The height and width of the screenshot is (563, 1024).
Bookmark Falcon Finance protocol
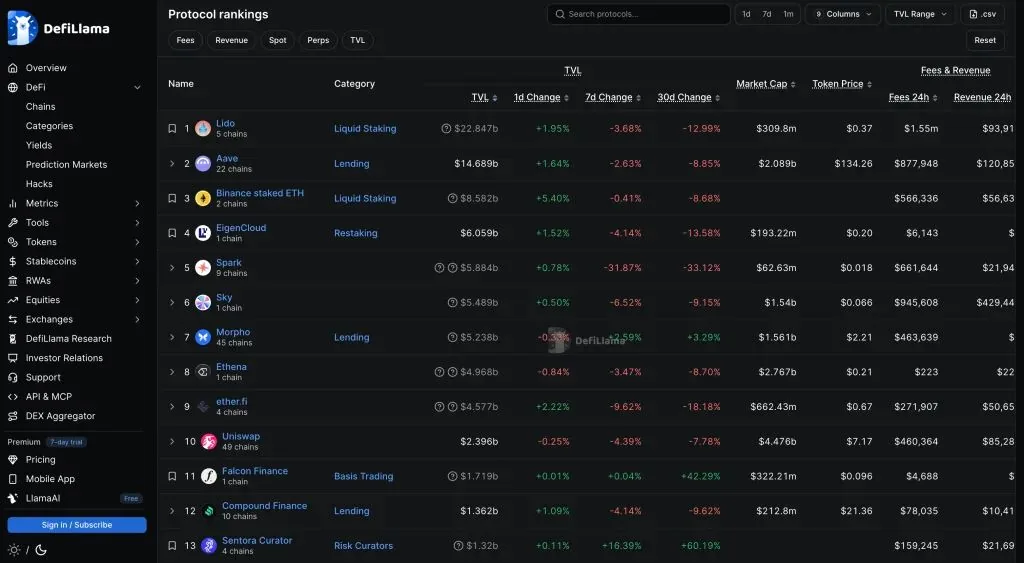pyautogui.click(x=172, y=476)
